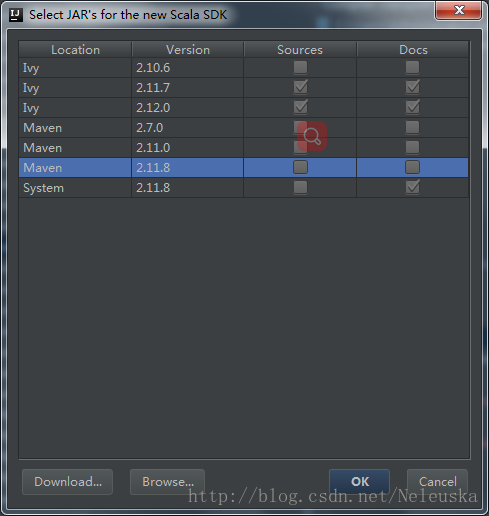Enable Sources for selected Maven 2.11.8
Screen dimensions: 489x516
click(300, 167)
